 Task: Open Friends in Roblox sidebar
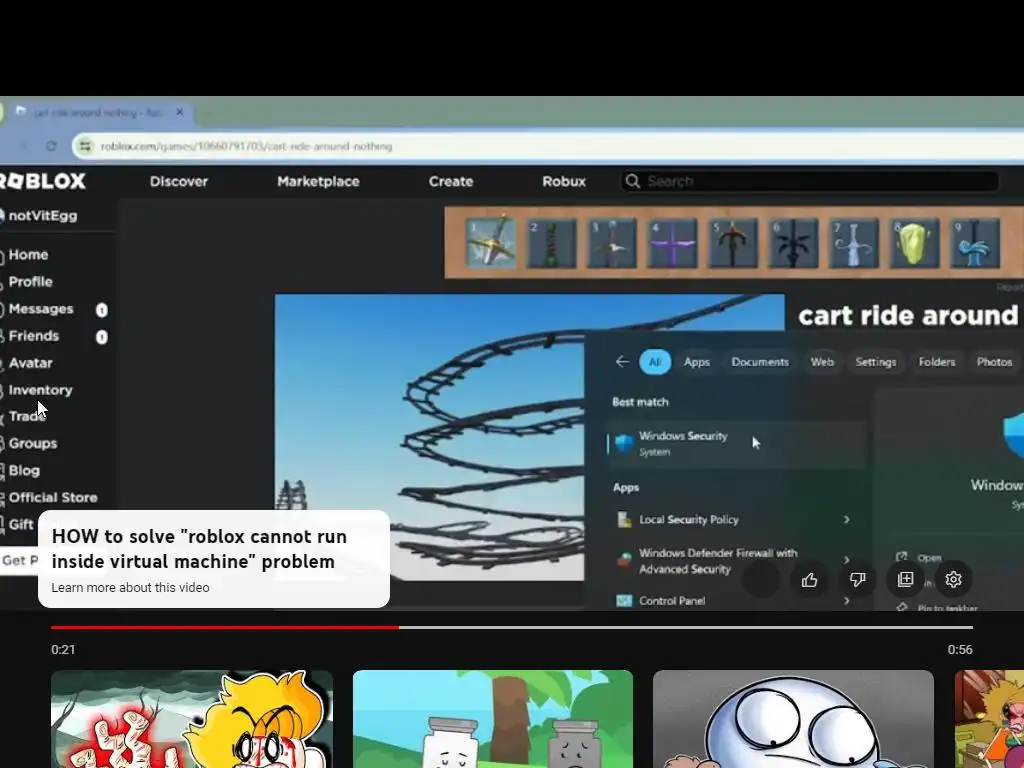coord(33,336)
